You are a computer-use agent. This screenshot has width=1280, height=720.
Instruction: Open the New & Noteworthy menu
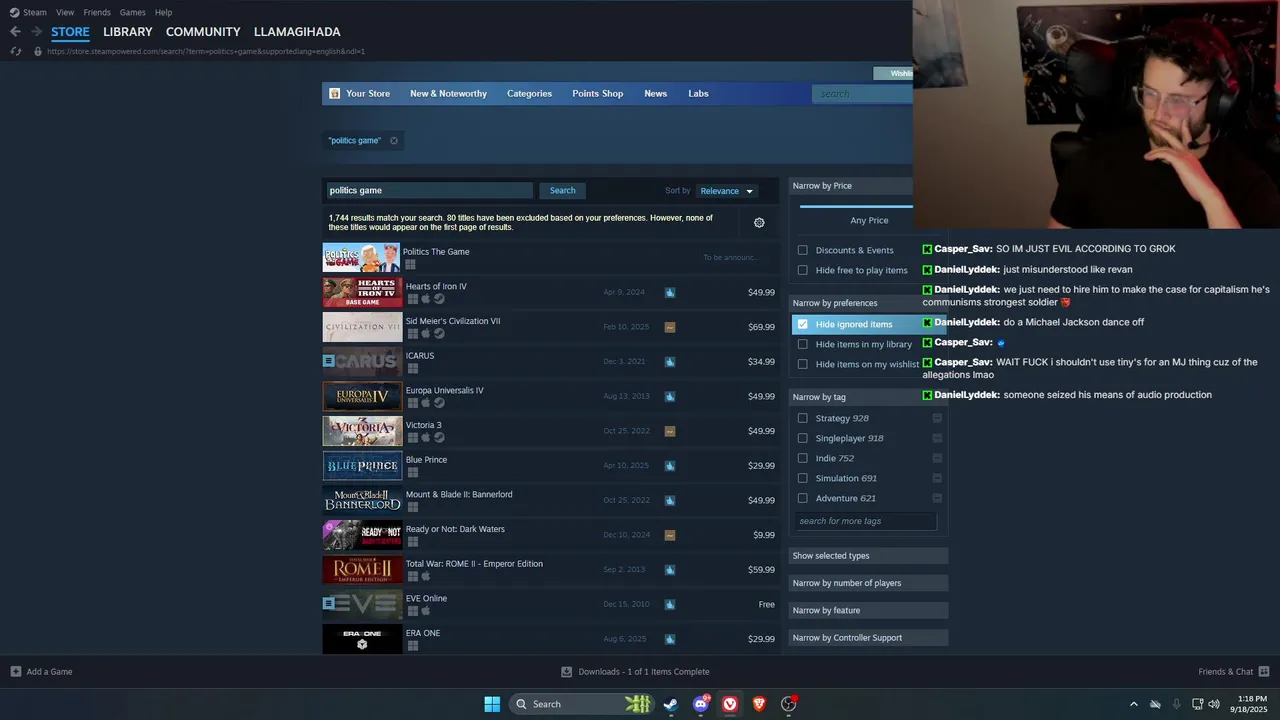(x=448, y=94)
